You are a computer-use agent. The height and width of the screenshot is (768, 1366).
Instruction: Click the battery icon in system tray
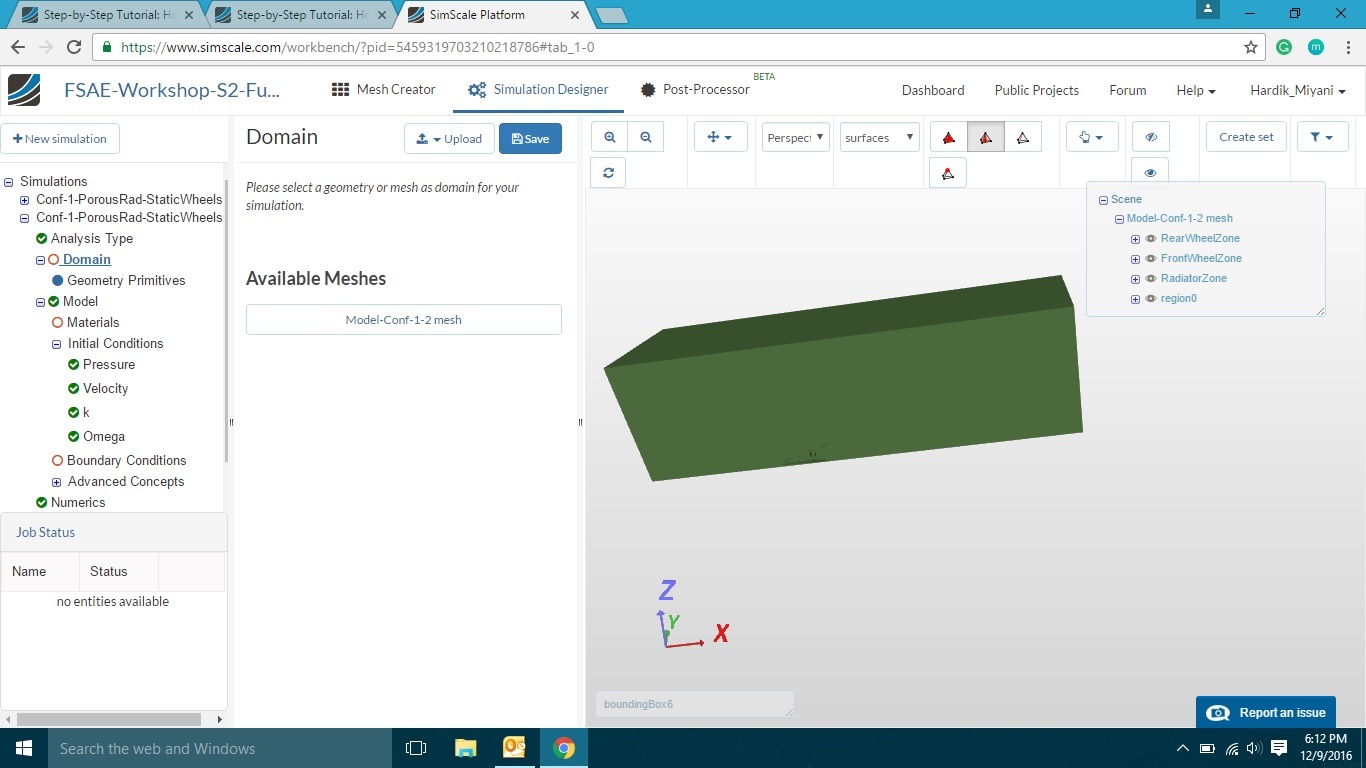click(x=1207, y=748)
